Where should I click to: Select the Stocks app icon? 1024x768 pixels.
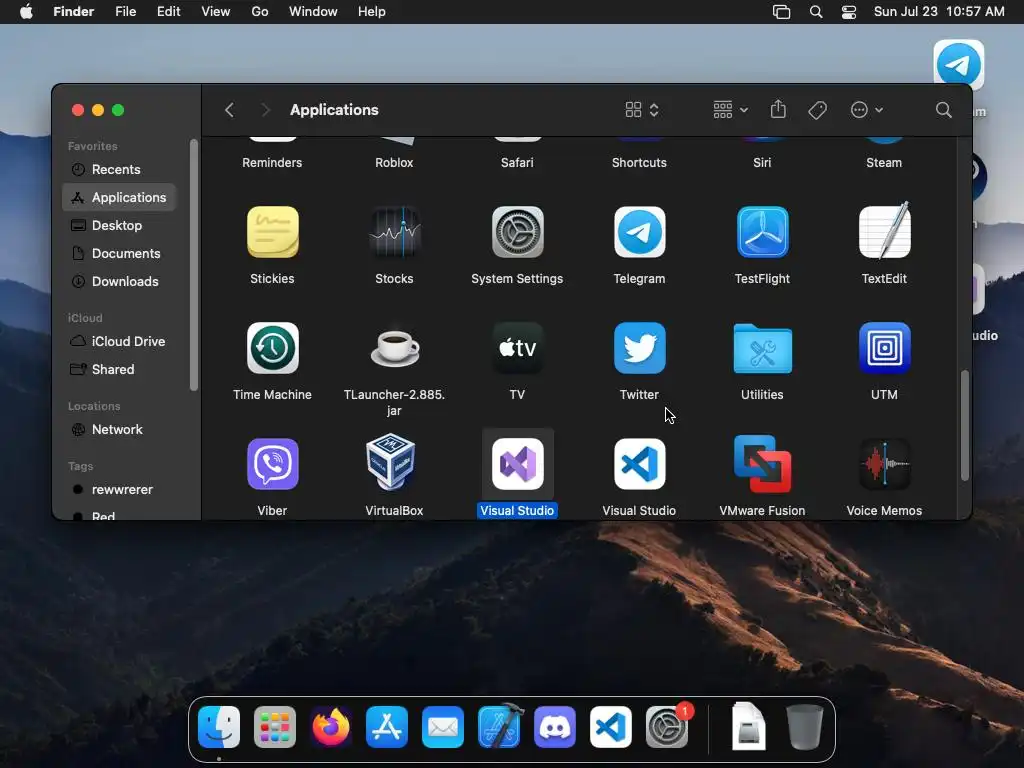[394, 232]
